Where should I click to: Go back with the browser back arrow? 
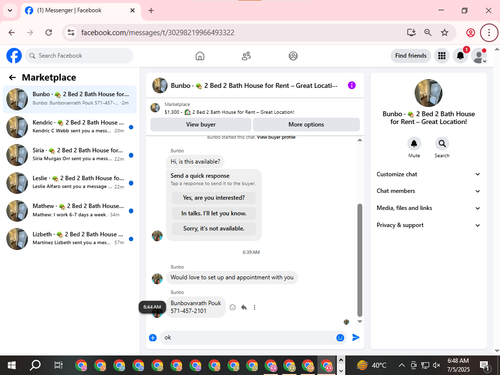[x=12, y=32]
